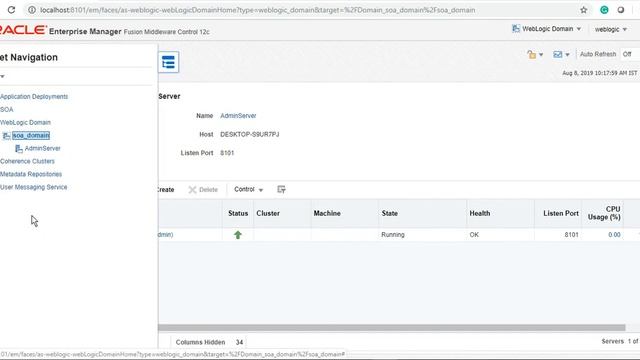Click the 0.00 CPU usage link

[x=614, y=235]
